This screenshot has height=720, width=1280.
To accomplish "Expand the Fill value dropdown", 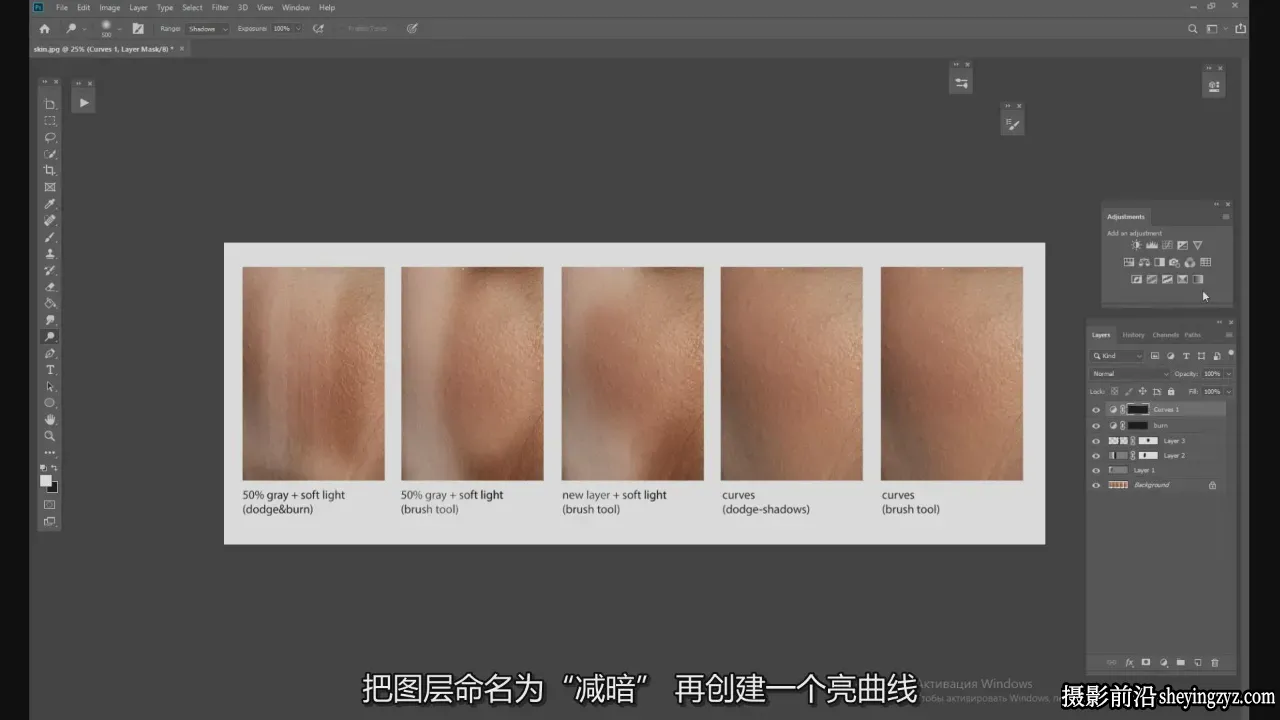I will coord(1228,391).
